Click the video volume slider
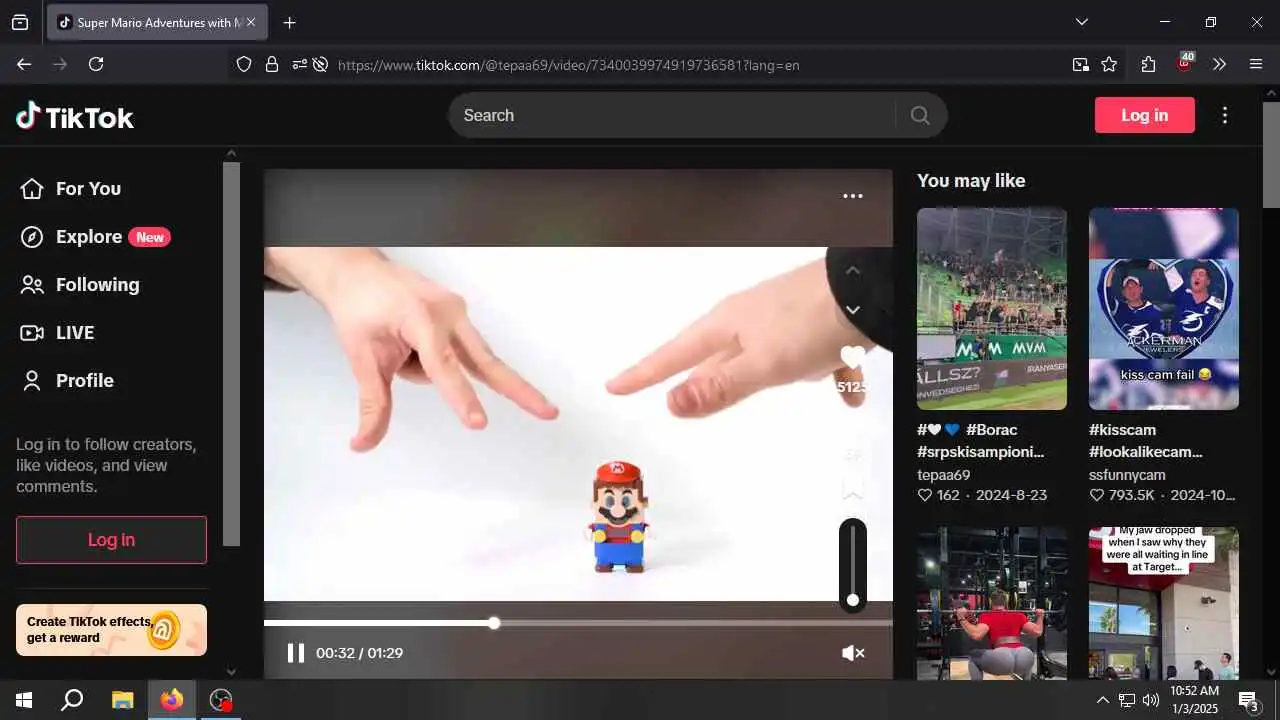 click(852, 564)
